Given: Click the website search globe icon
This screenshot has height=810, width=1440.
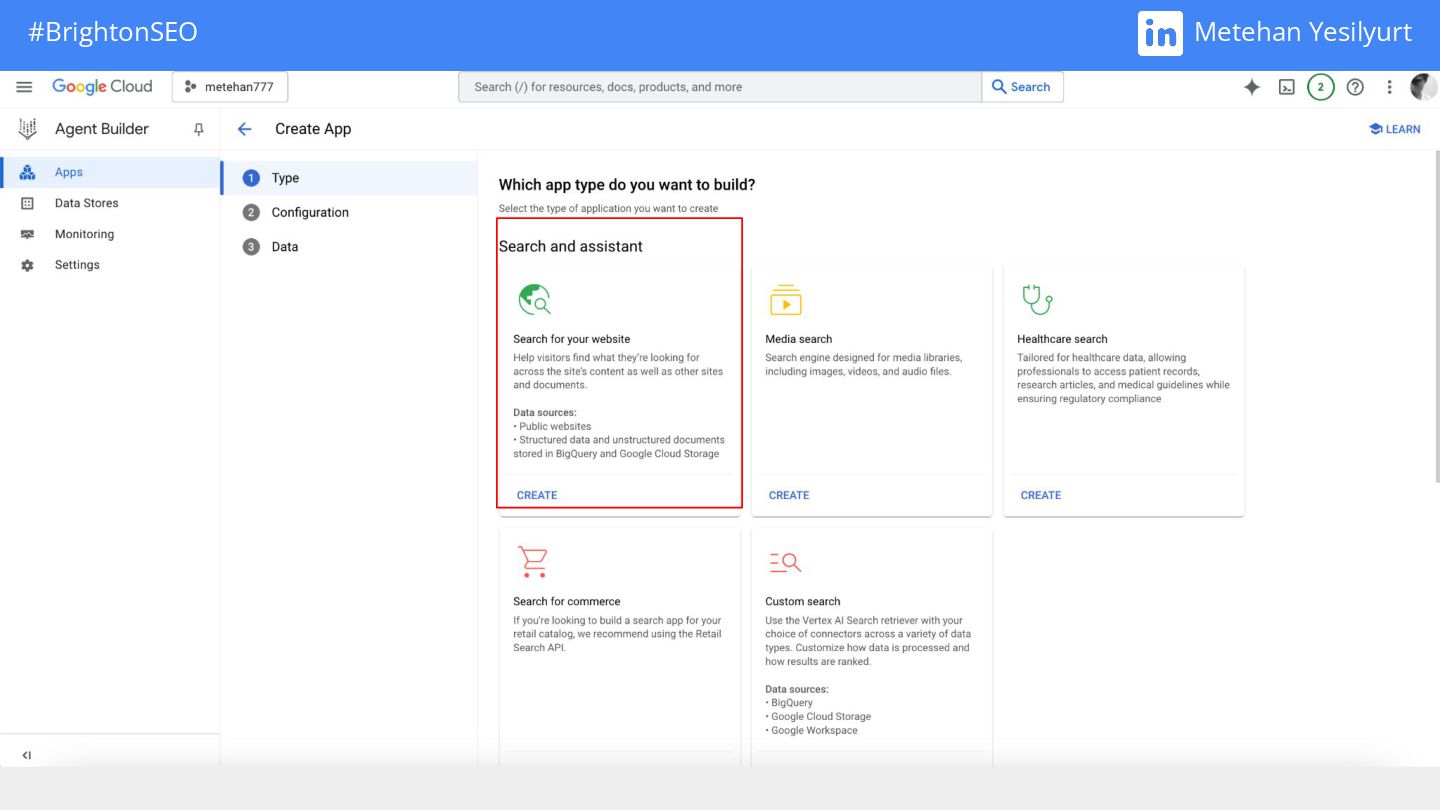Looking at the screenshot, I should tap(534, 299).
